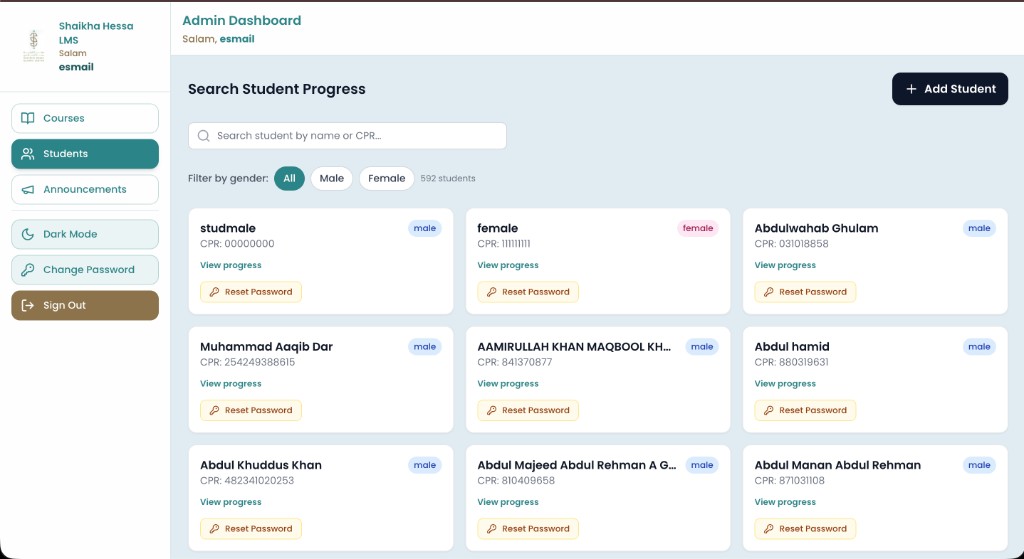Screen dimensions: 1024x559
Task: Click the CPR: 880319631 text
Action: [792, 362]
